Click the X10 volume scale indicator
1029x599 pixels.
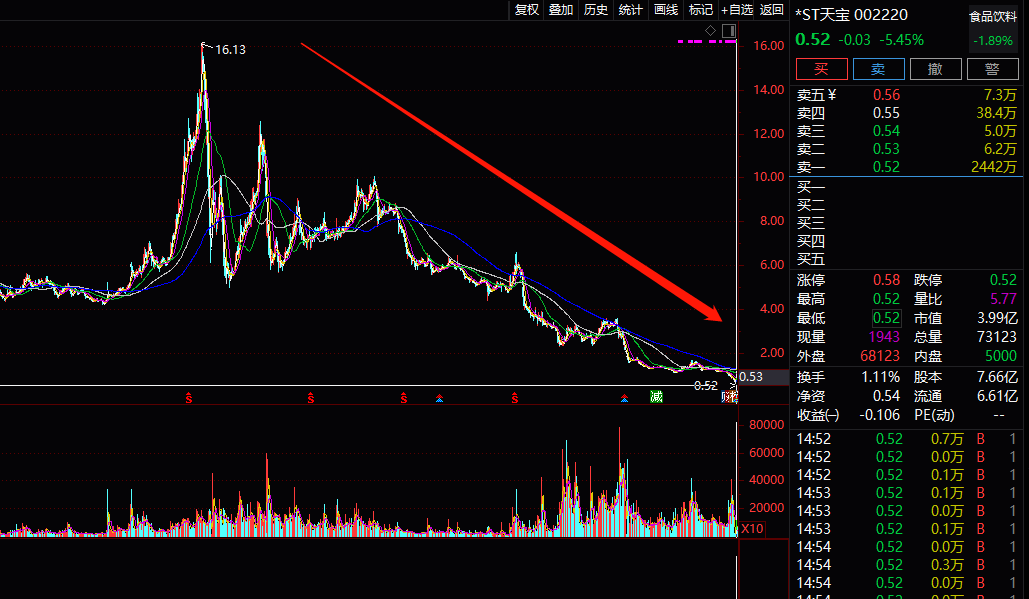click(x=752, y=529)
